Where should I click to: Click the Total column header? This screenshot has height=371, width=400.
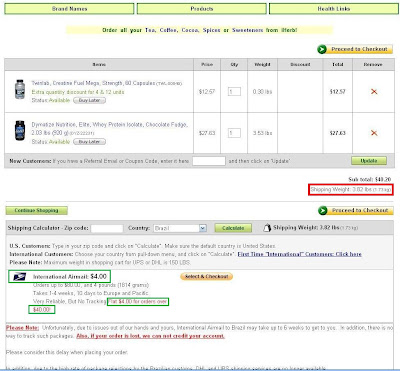[x=338, y=64]
